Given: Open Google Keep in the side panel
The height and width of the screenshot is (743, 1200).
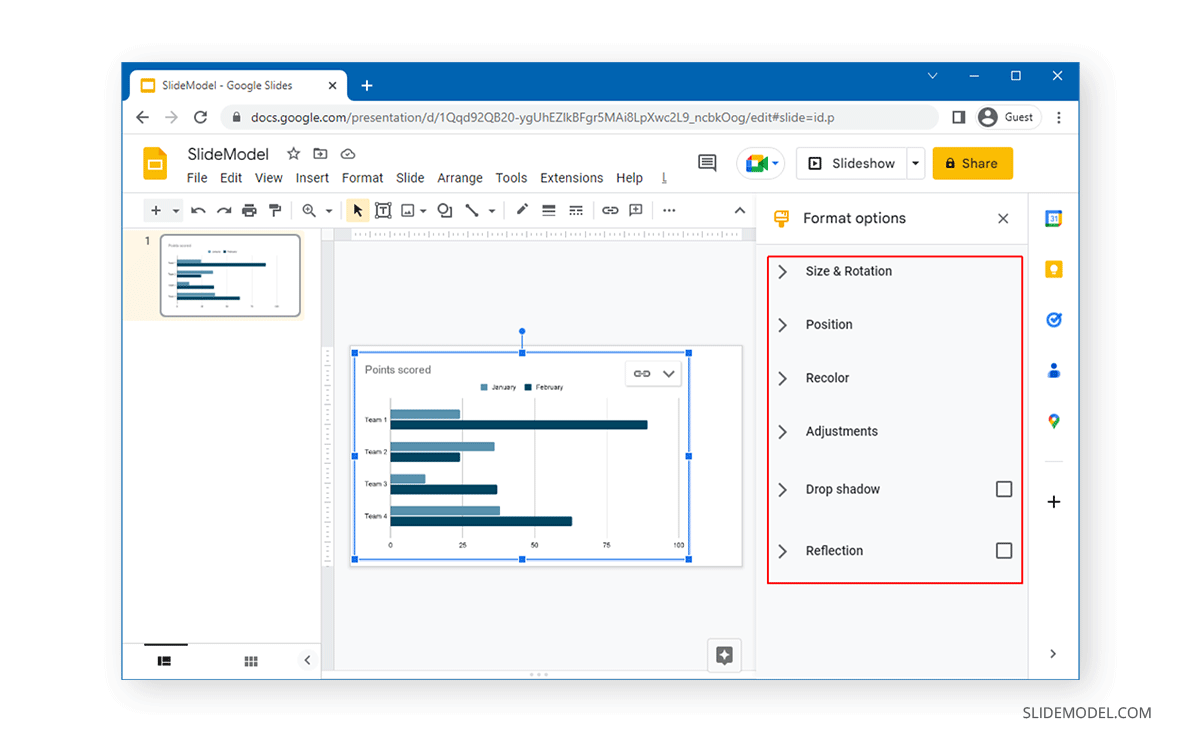Looking at the screenshot, I should click(x=1053, y=269).
